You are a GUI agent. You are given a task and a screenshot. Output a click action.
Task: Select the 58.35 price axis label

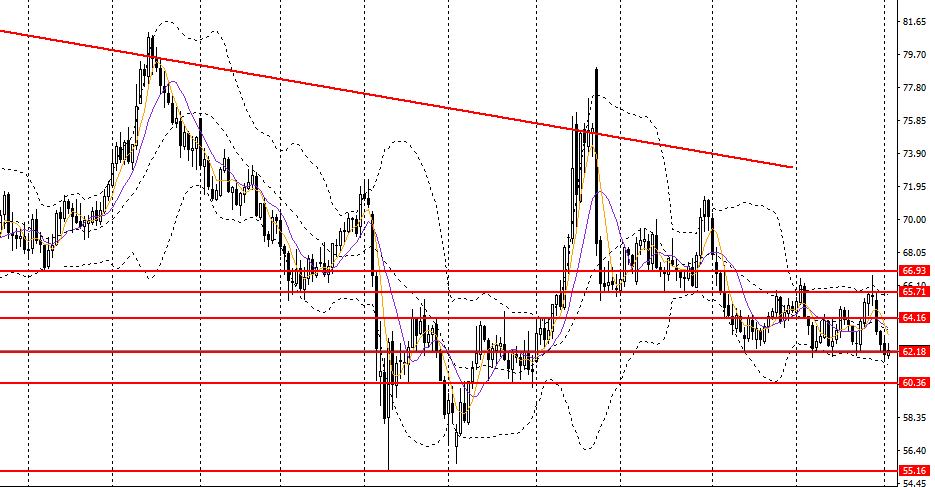[x=912, y=418]
